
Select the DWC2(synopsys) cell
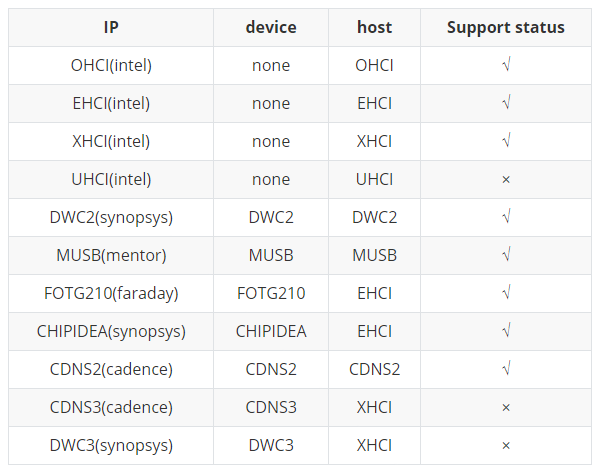tap(111, 217)
